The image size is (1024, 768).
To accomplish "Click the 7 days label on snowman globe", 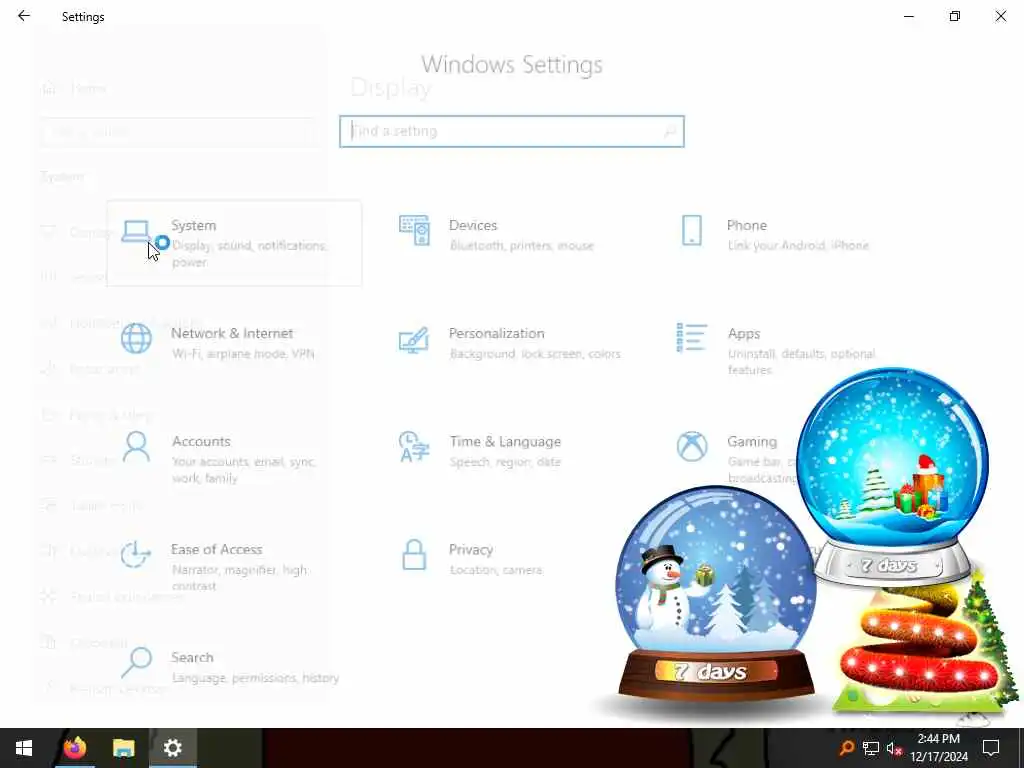I will (711, 671).
